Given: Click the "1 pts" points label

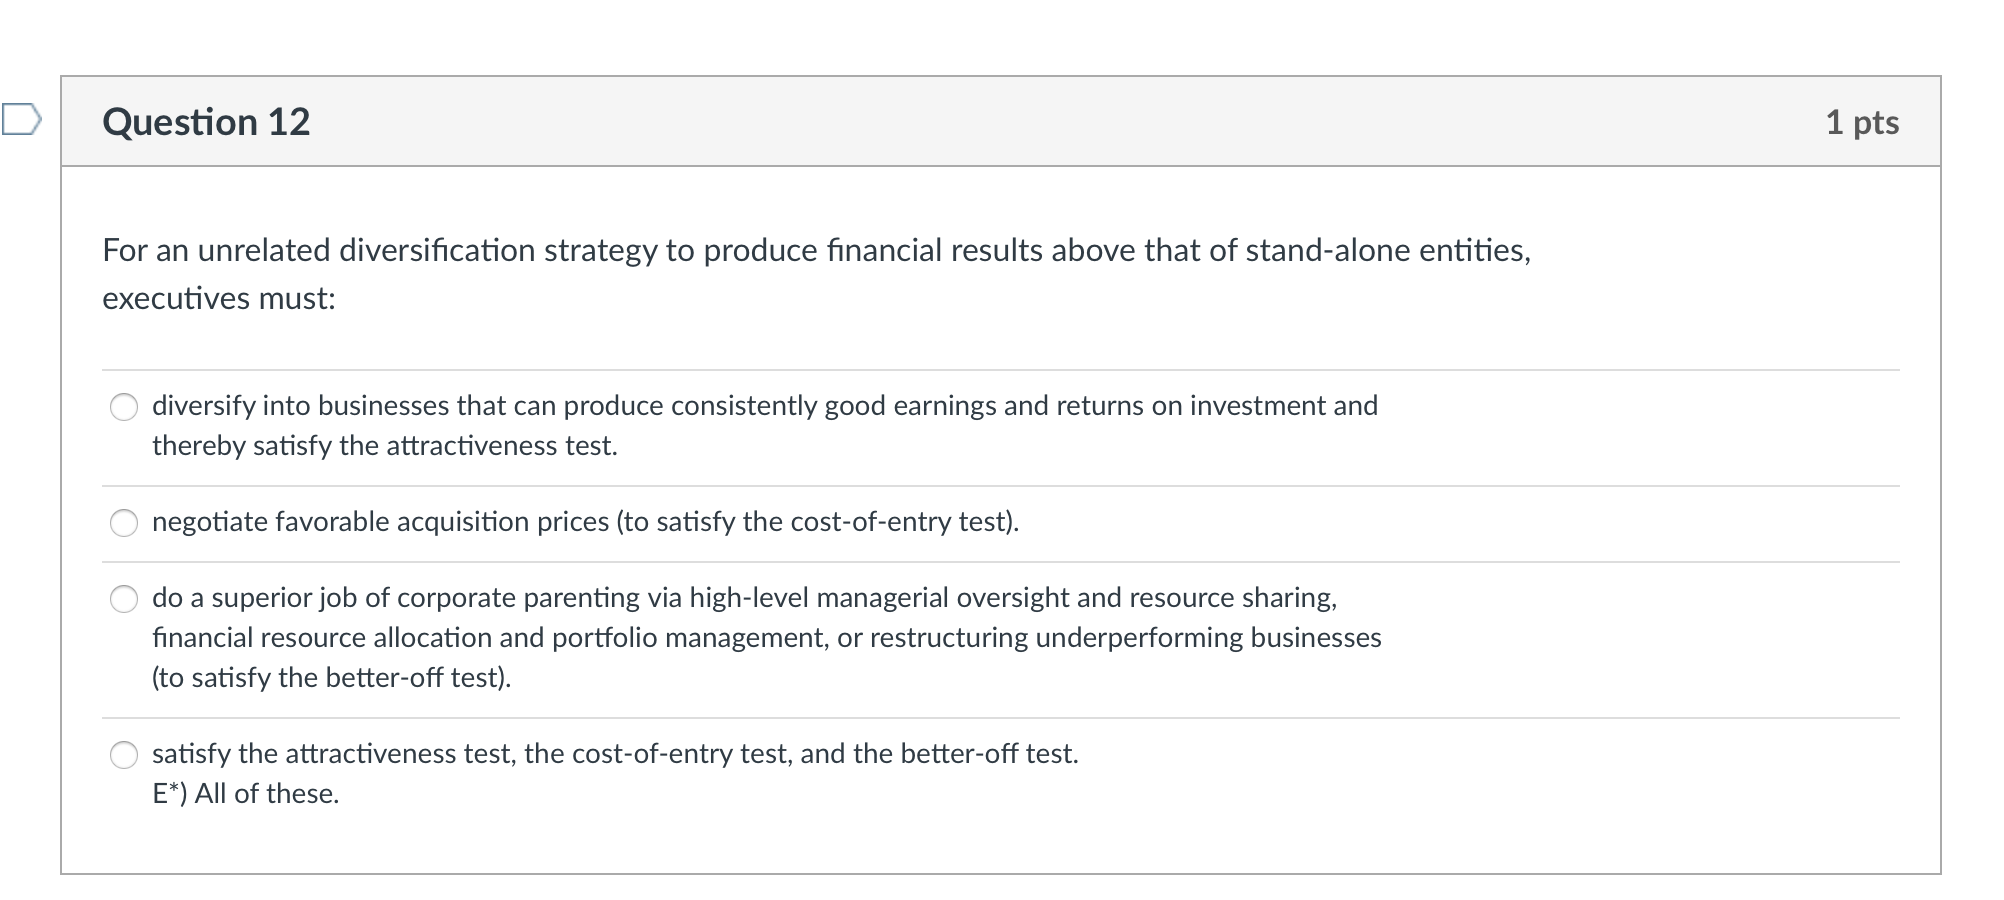Looking at the screenshot, I should tap(1861, 122).
